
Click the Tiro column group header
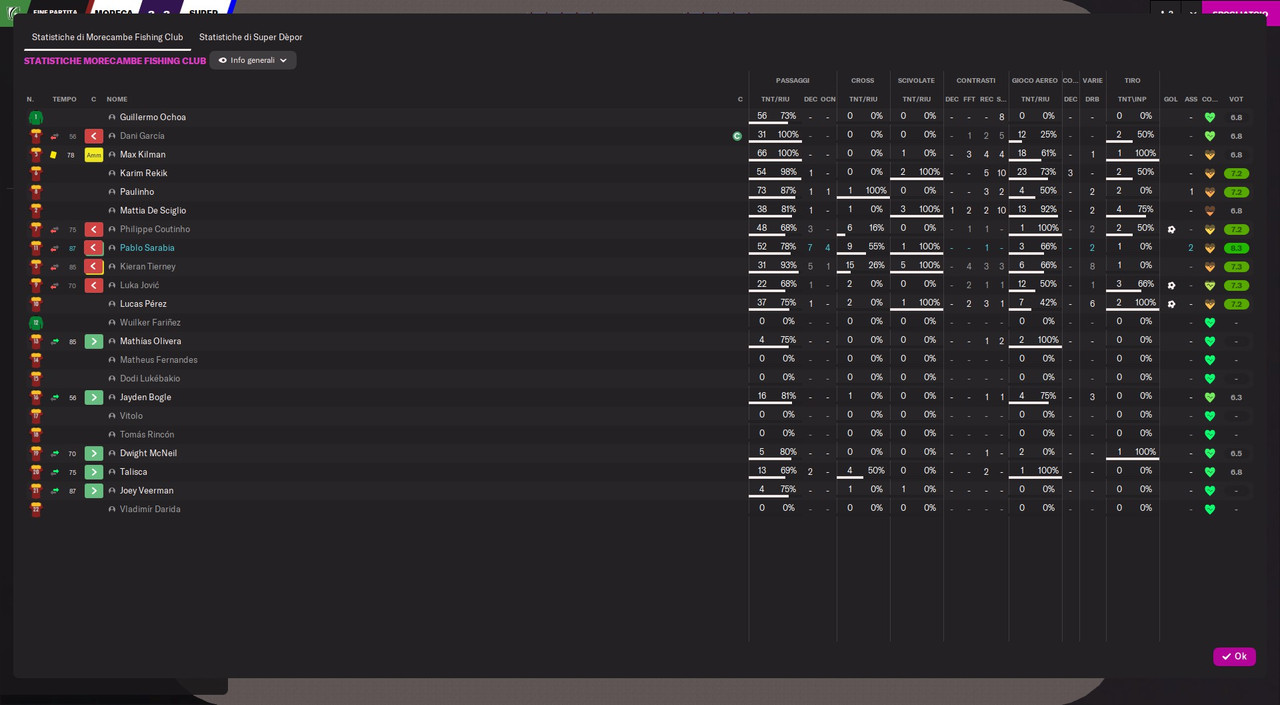pyautogui.click(x=1132, y=80)
